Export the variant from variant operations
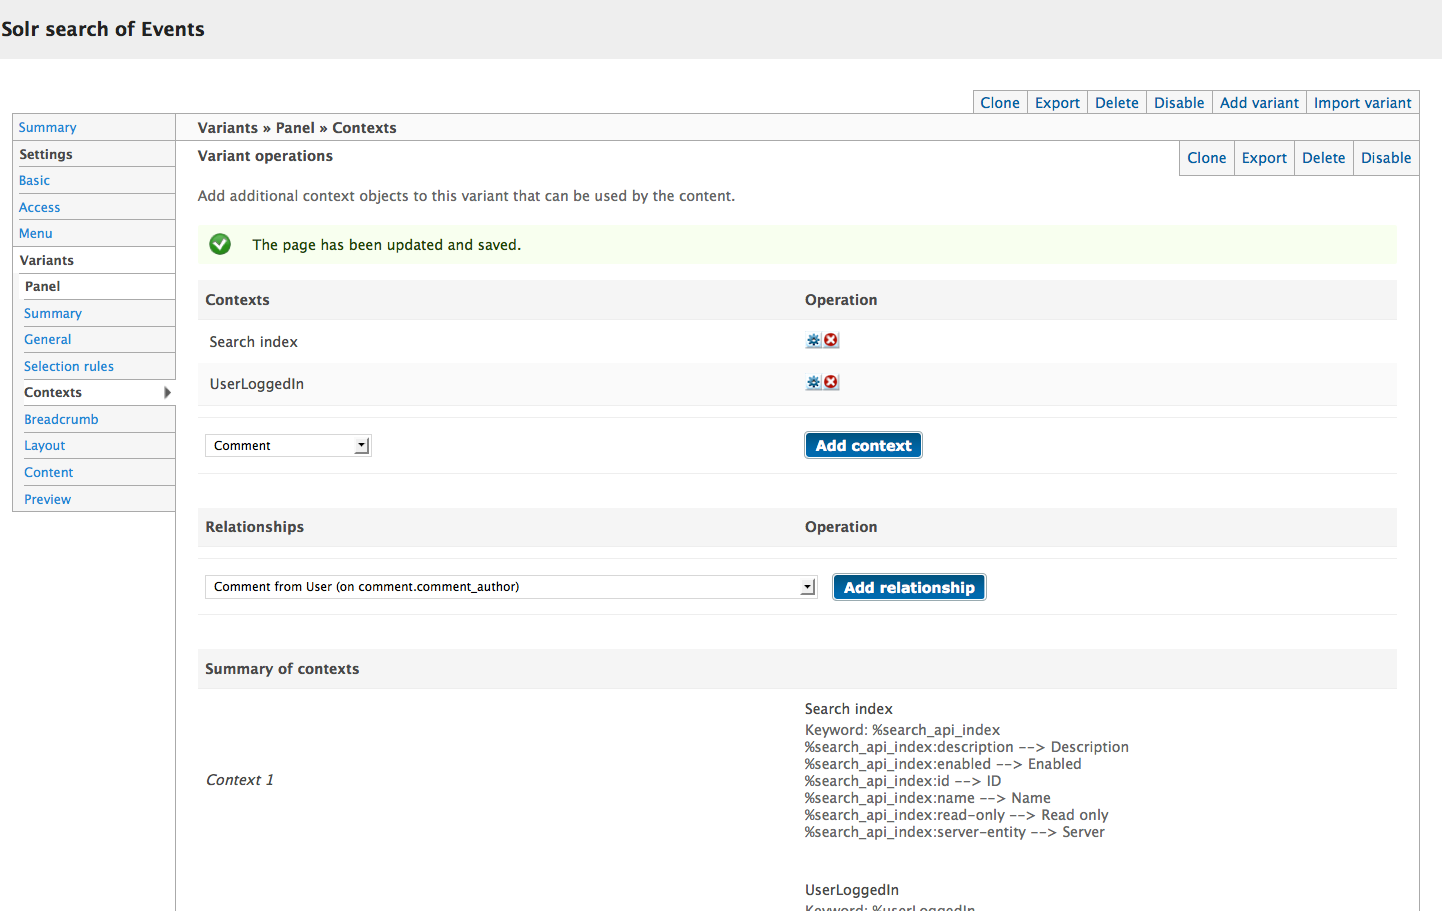1442x911 pixels. point(1264,157)
